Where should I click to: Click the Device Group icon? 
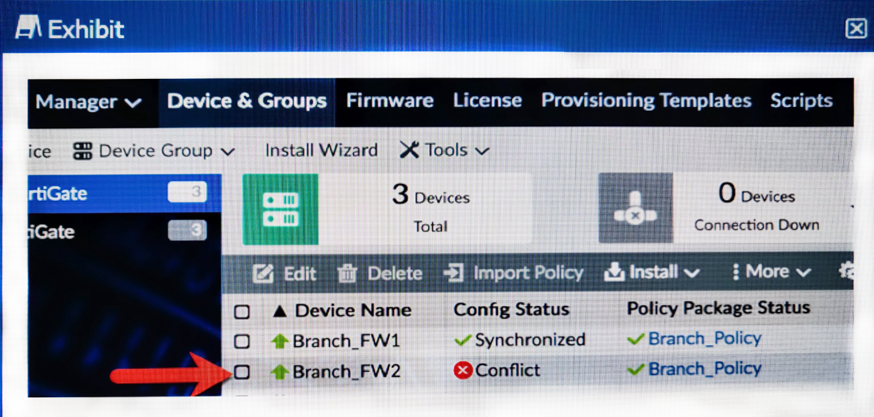pos(82,152)
